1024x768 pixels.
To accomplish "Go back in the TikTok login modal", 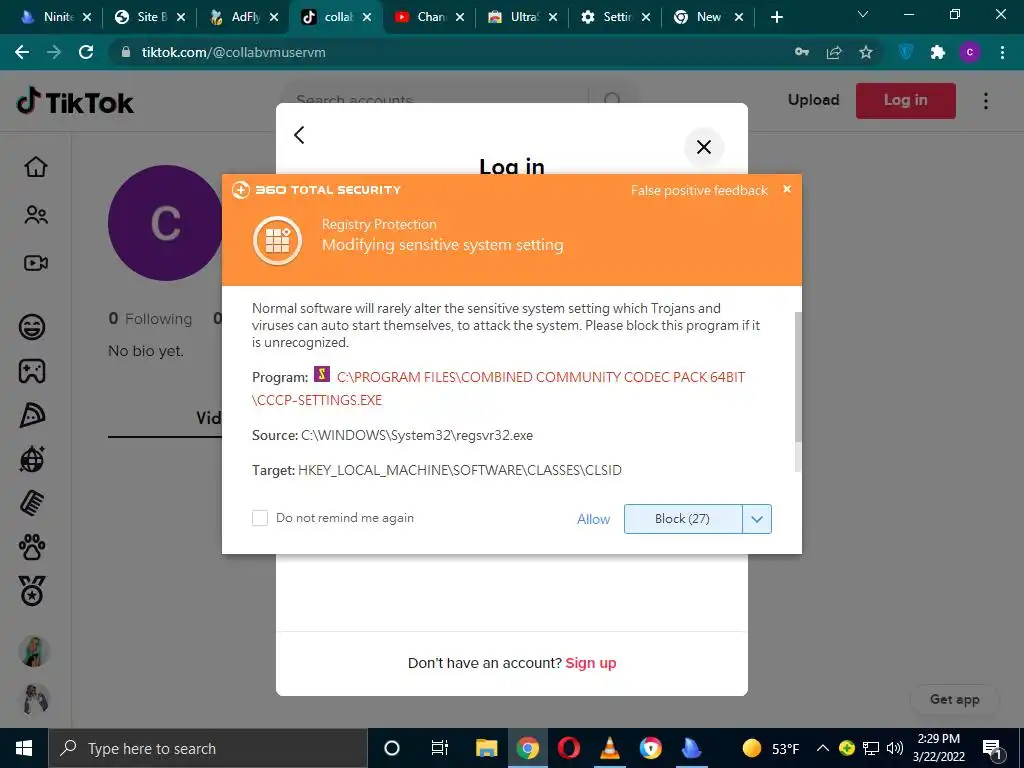I will (x=299, y=135).
